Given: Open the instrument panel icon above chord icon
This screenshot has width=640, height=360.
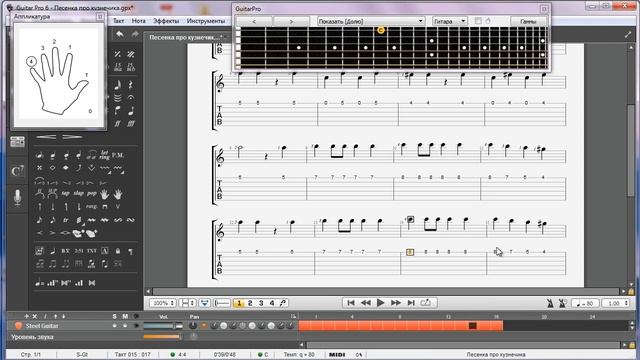Looking at the screenshot, I should pyautogui.click(x=17, y=142).
